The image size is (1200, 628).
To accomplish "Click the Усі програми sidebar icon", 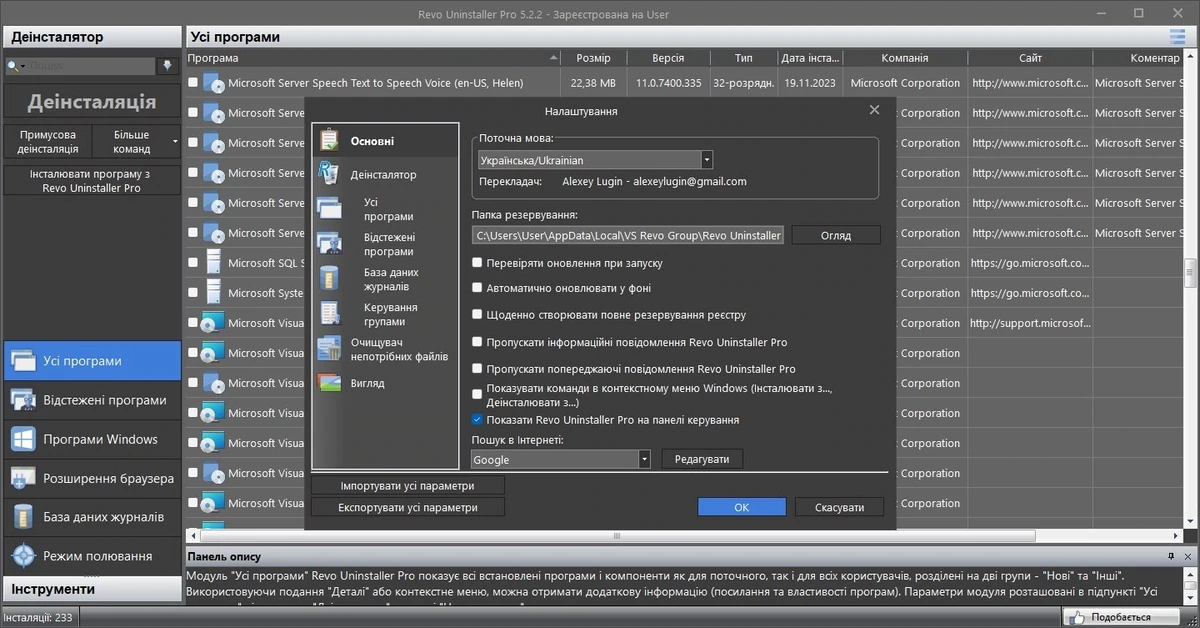I will click(x=23, y=360).
